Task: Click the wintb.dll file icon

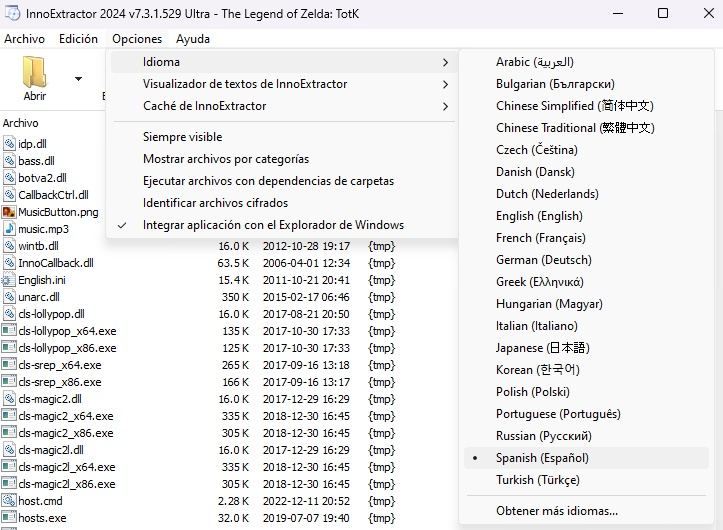Action: [x=9, y=246]
